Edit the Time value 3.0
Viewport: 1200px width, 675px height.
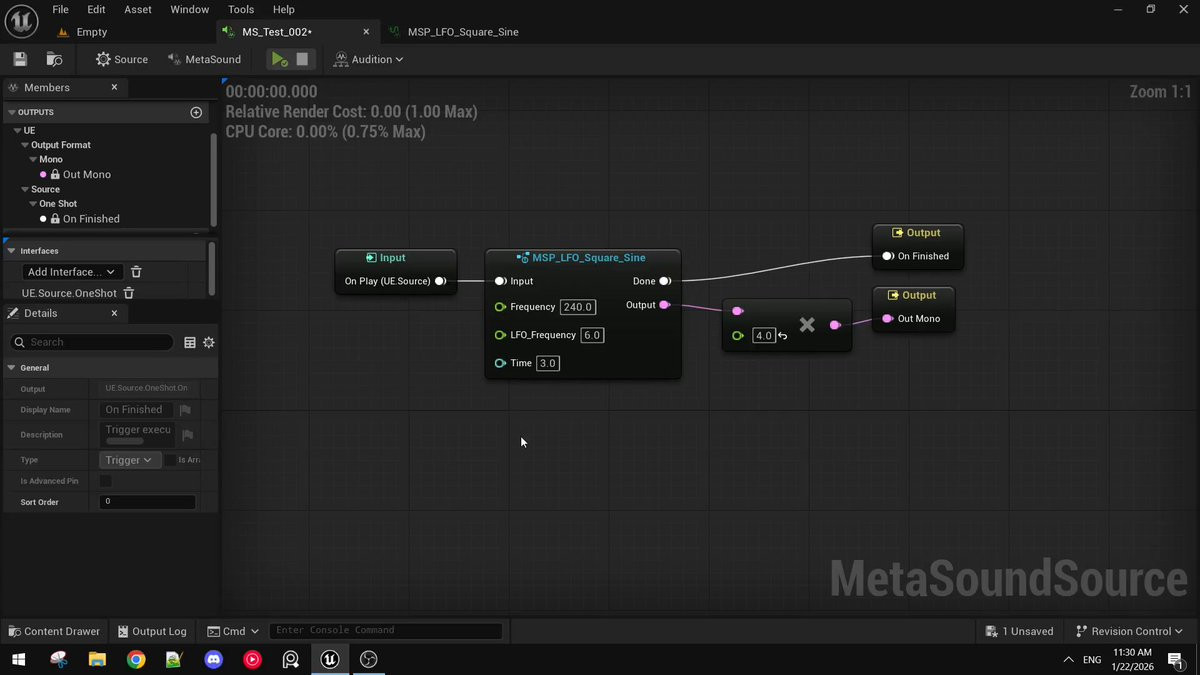point(547,363)
